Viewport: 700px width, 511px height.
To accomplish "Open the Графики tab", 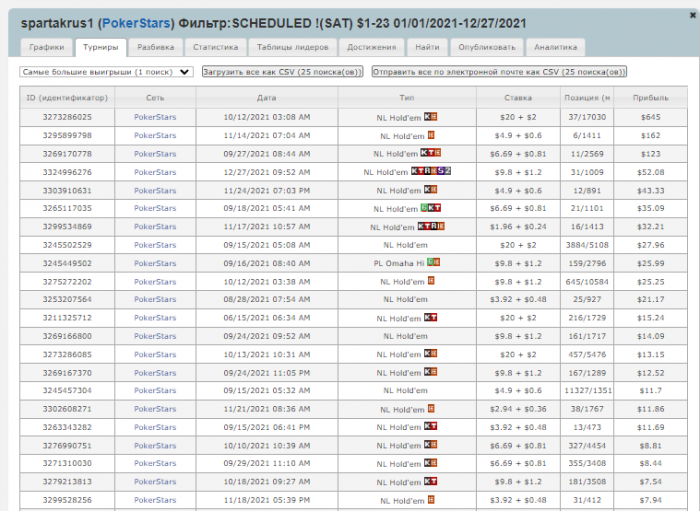I will click(x=46, y=47).
